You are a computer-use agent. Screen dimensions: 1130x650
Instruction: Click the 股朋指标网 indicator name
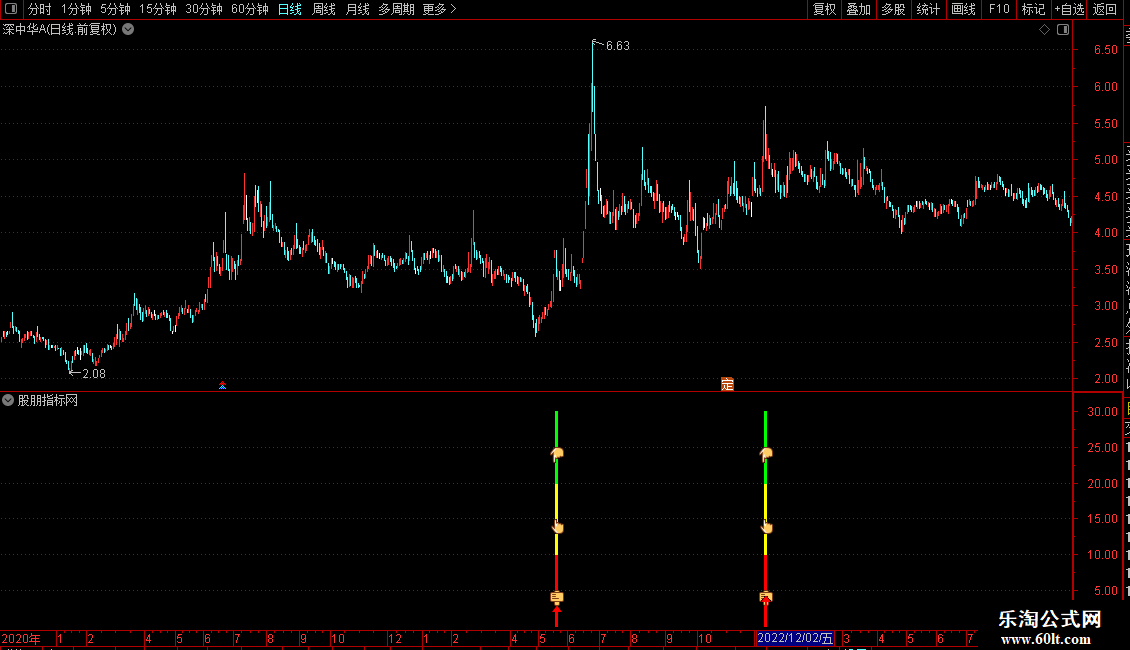click(x=48, y=400)
